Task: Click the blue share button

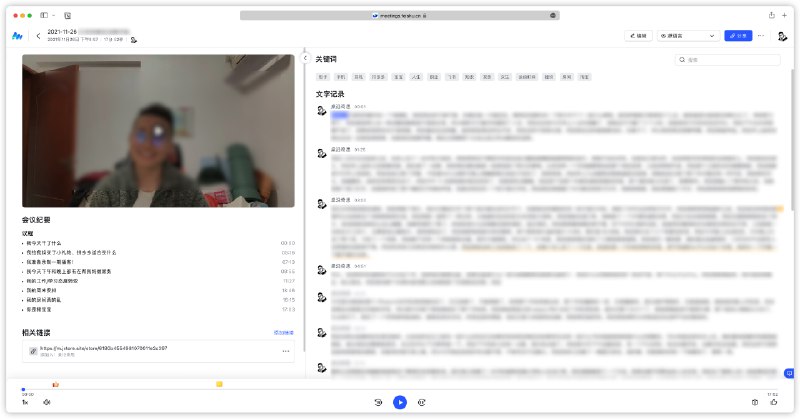Action: pos(739,36)
